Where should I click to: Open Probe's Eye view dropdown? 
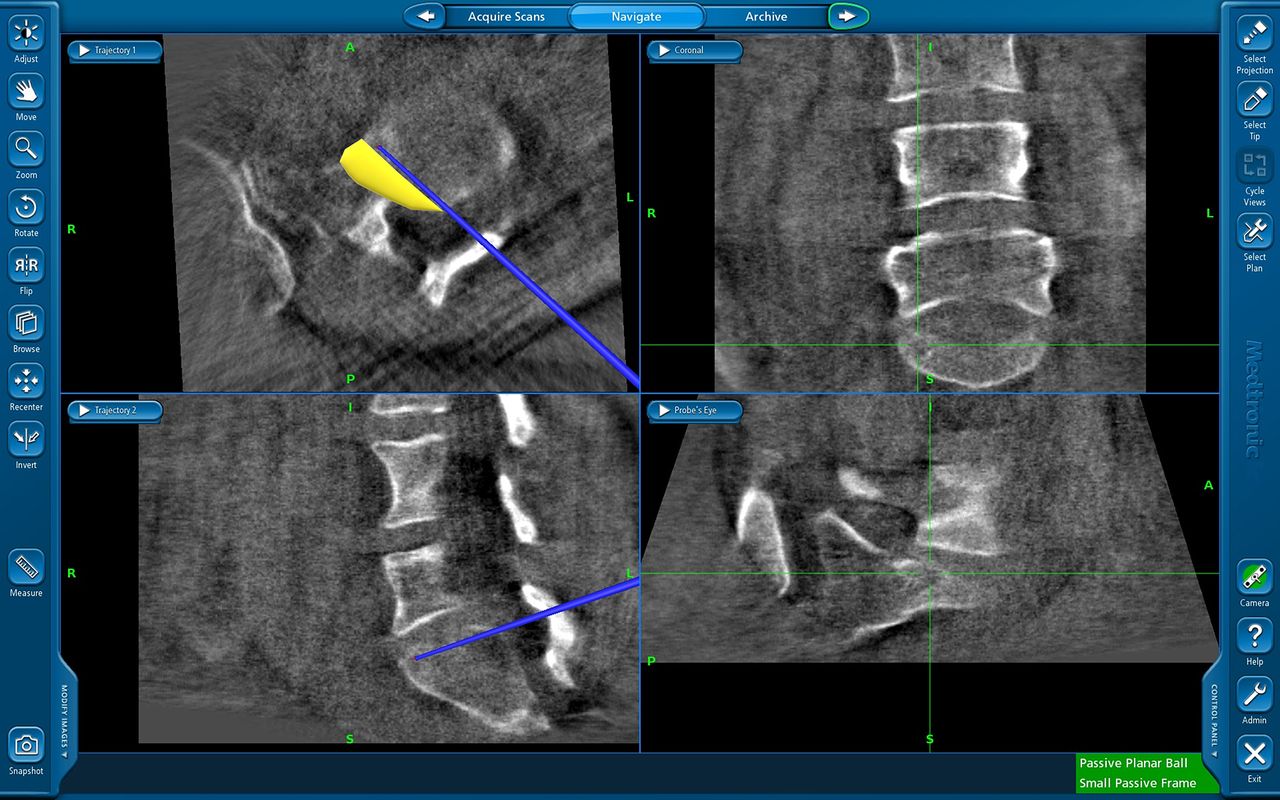coord(694,410)
